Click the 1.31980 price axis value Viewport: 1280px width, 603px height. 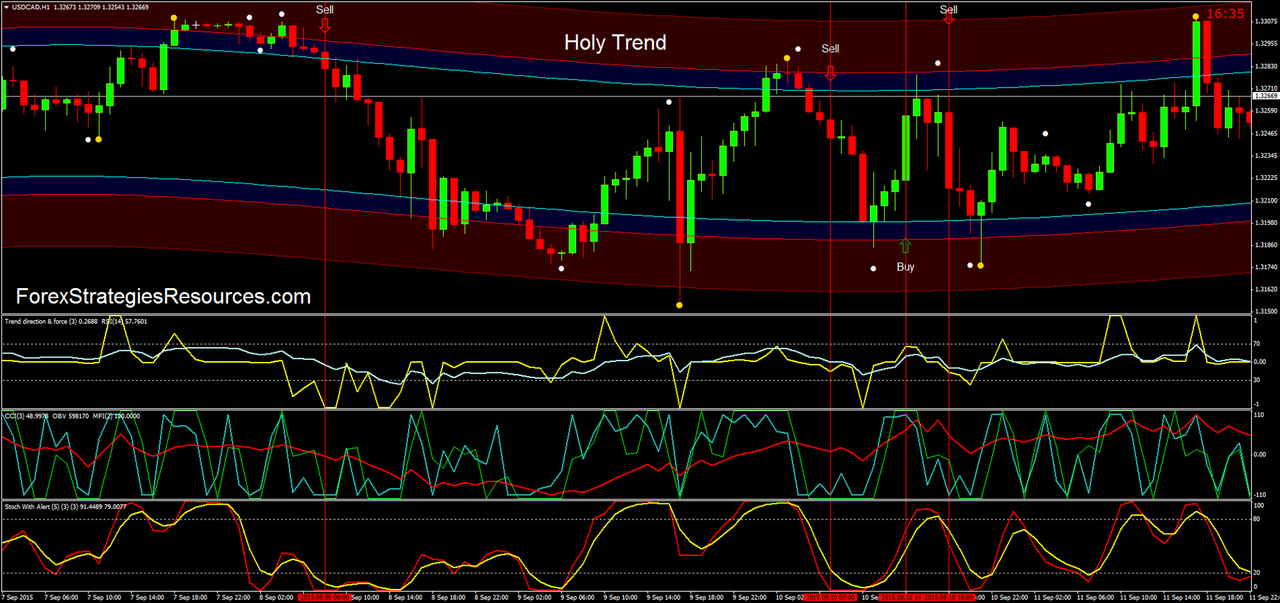(1266, 222)
